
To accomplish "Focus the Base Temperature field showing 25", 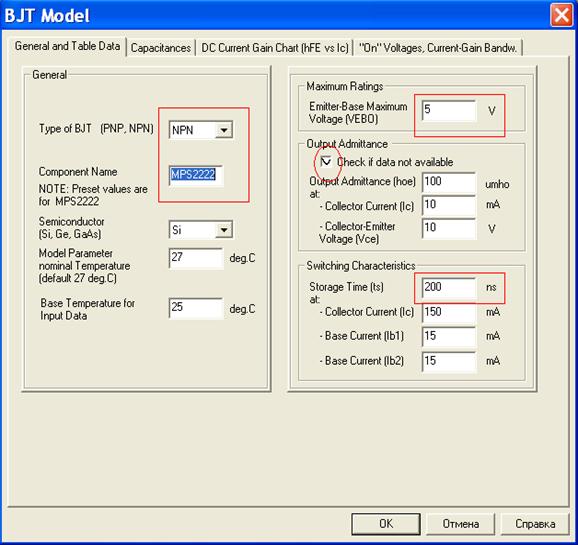I will [x=196, y=308].
